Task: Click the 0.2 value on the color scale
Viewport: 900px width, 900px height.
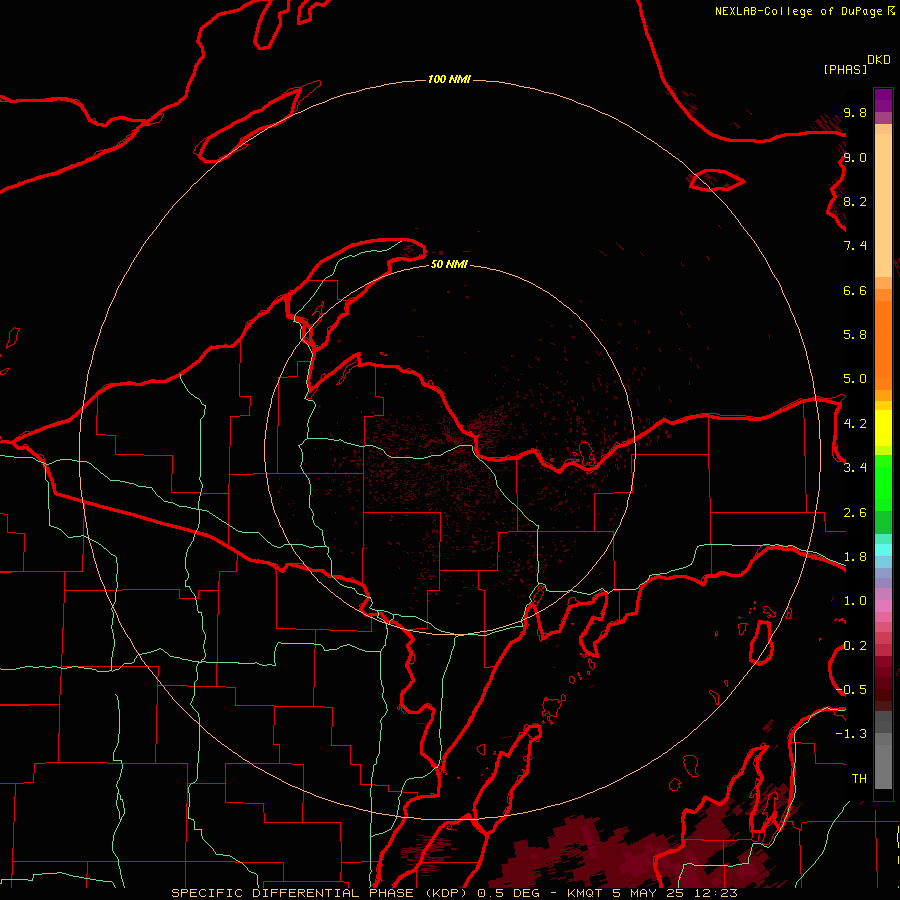Action: pos(855,646)
